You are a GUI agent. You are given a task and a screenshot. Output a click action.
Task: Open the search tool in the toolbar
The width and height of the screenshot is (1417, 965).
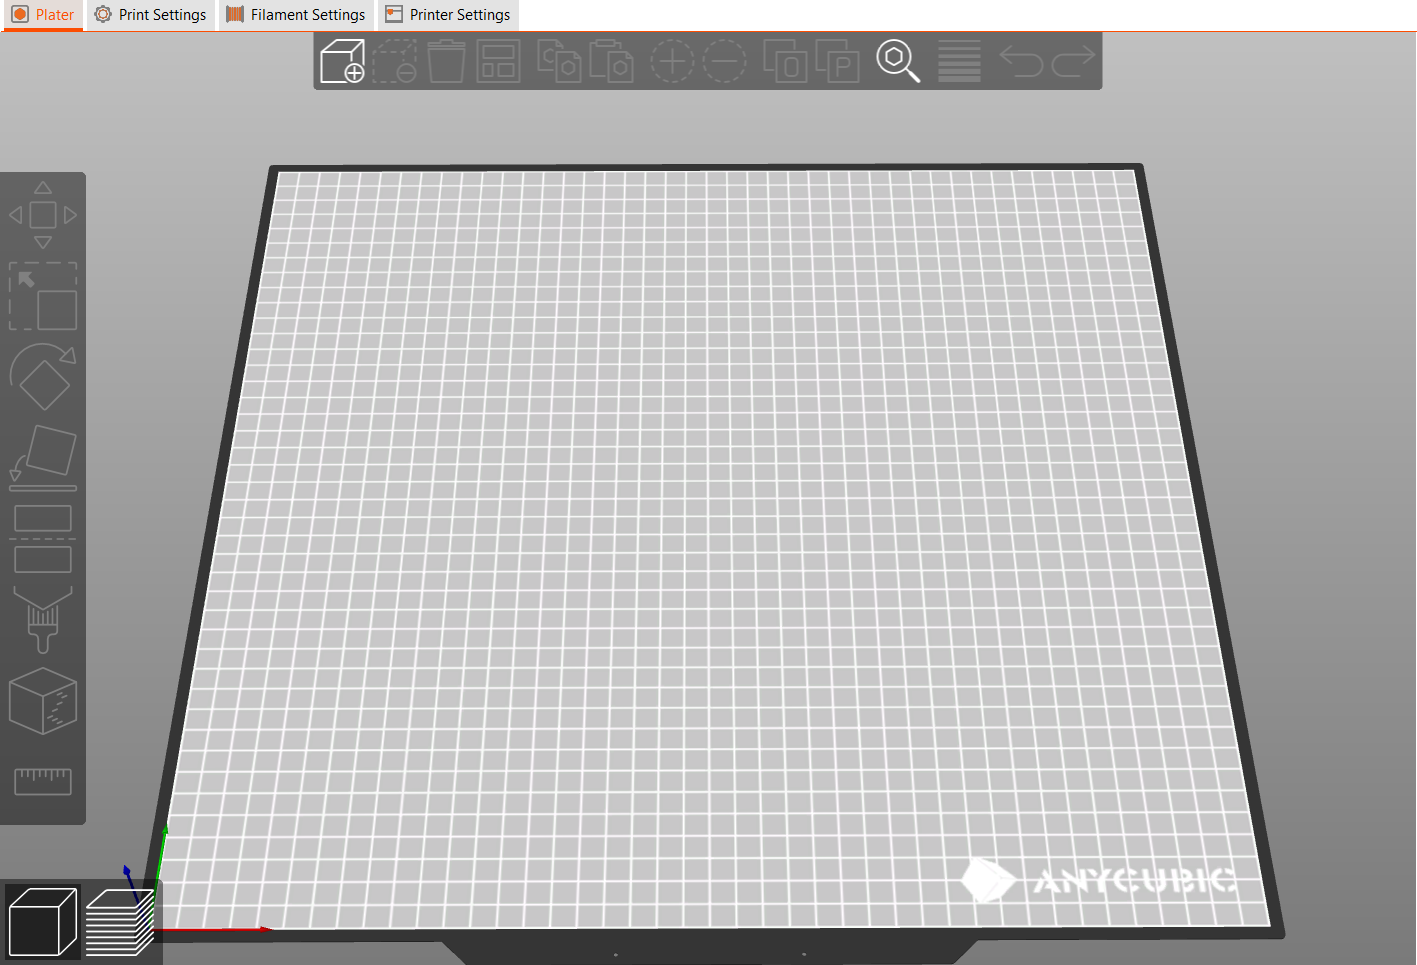pyautogui.click(x=897, y=61)
